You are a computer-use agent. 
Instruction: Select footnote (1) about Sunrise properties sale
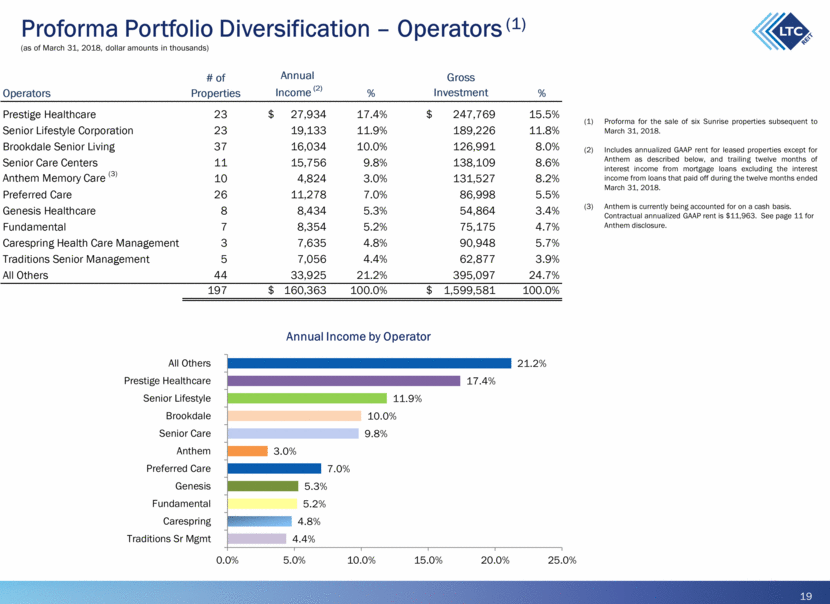pos(700,127)
